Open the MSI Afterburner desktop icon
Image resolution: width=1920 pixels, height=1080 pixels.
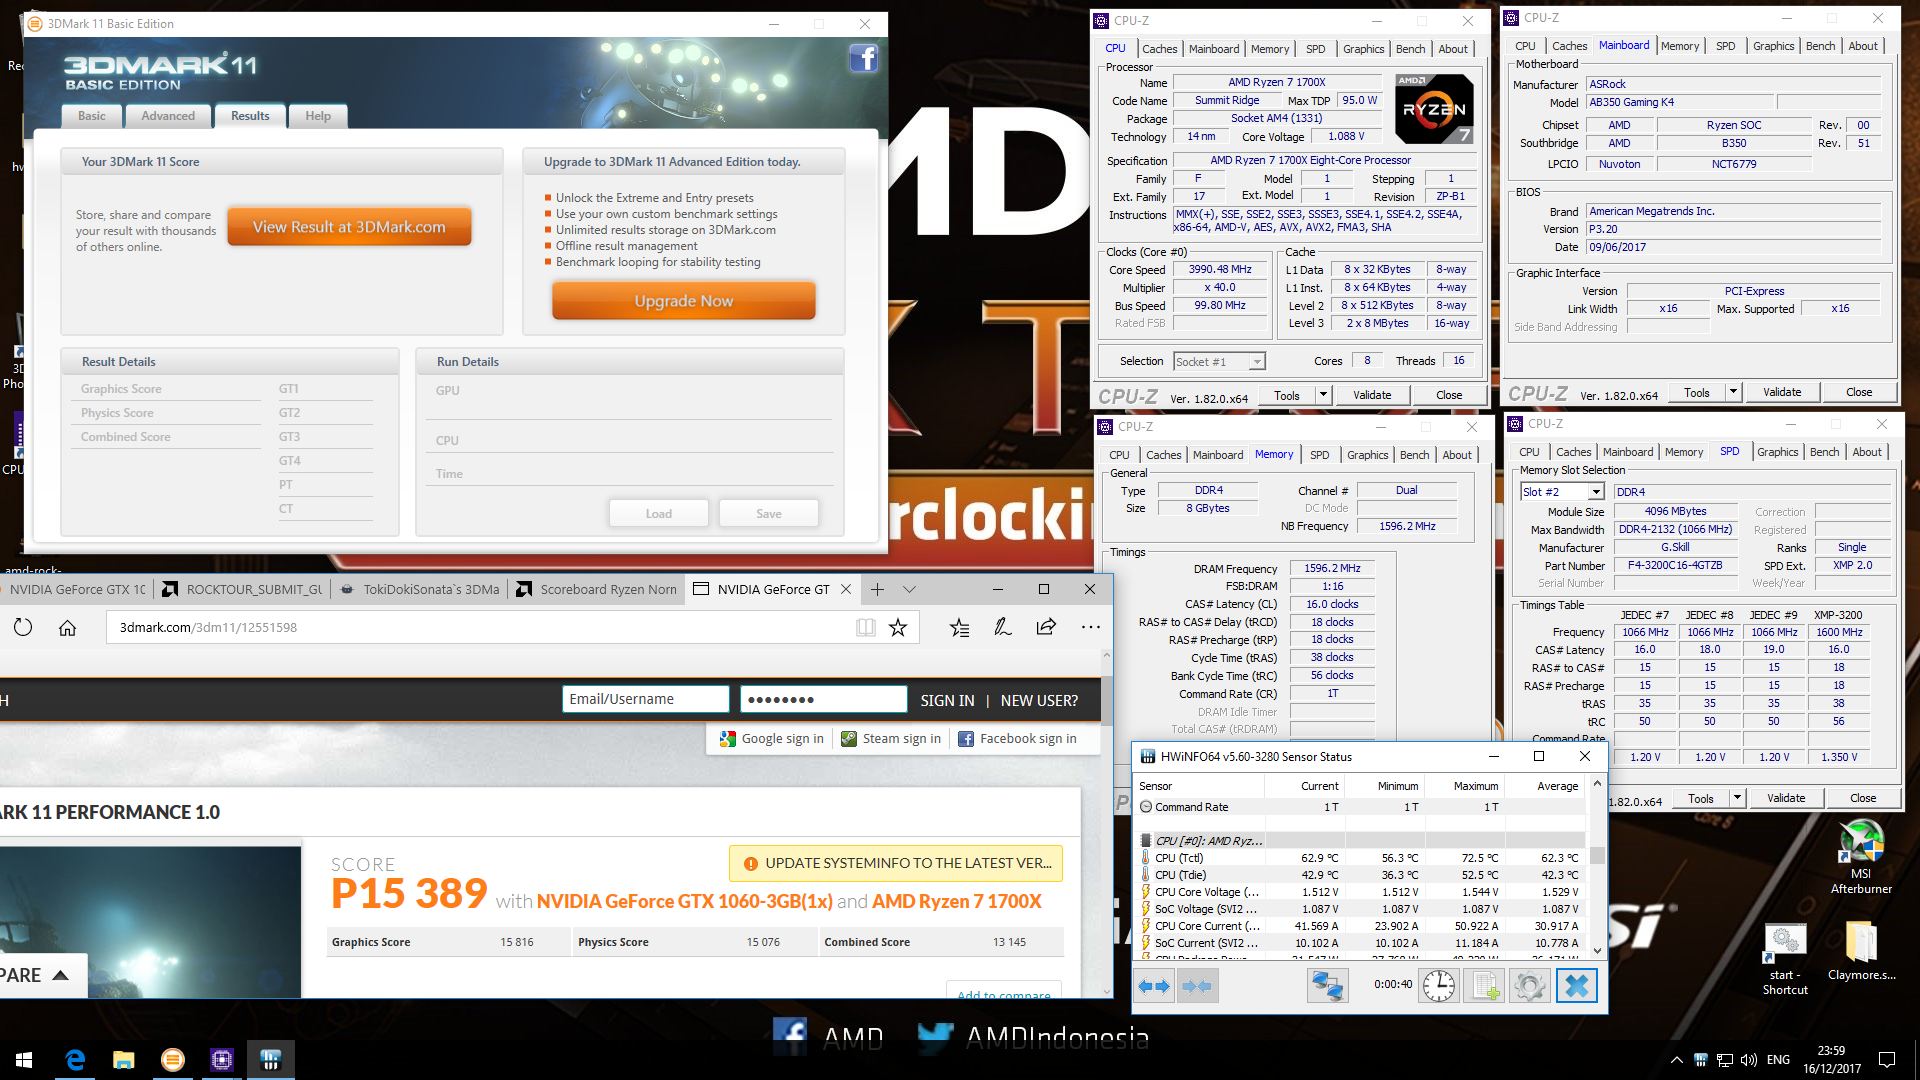(1861, 857)
